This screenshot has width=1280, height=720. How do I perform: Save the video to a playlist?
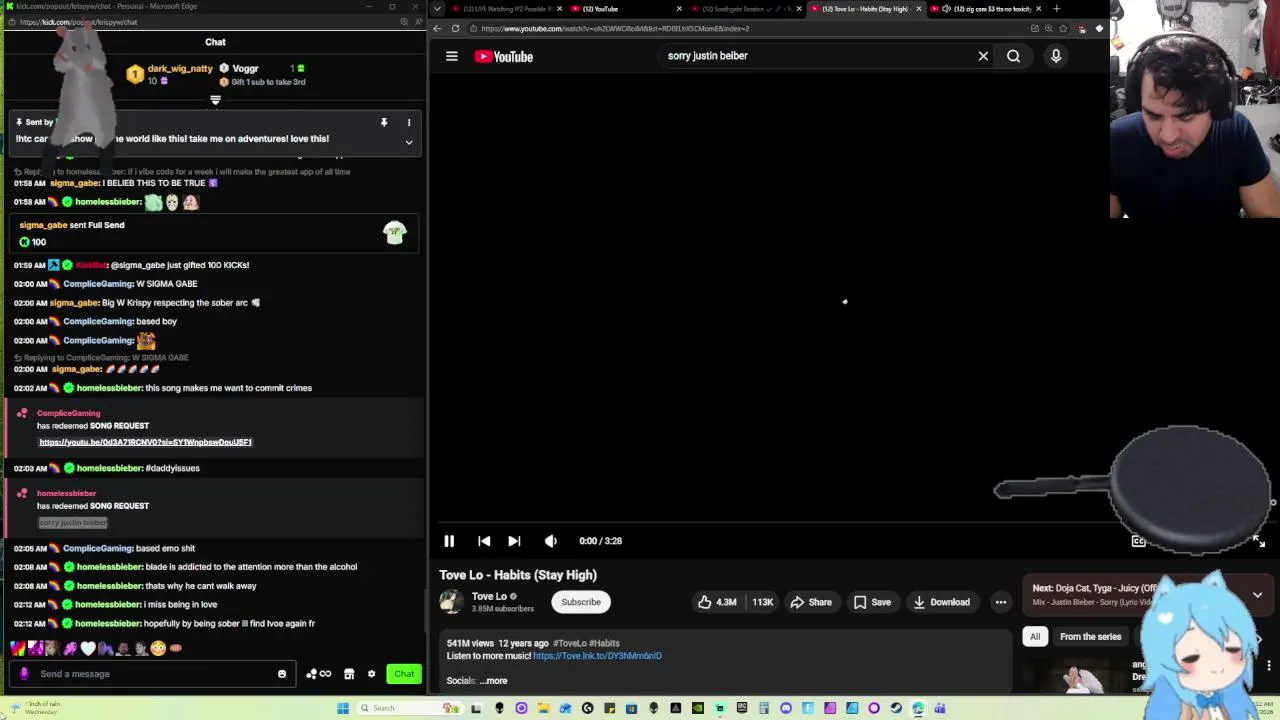coord(872,602)
